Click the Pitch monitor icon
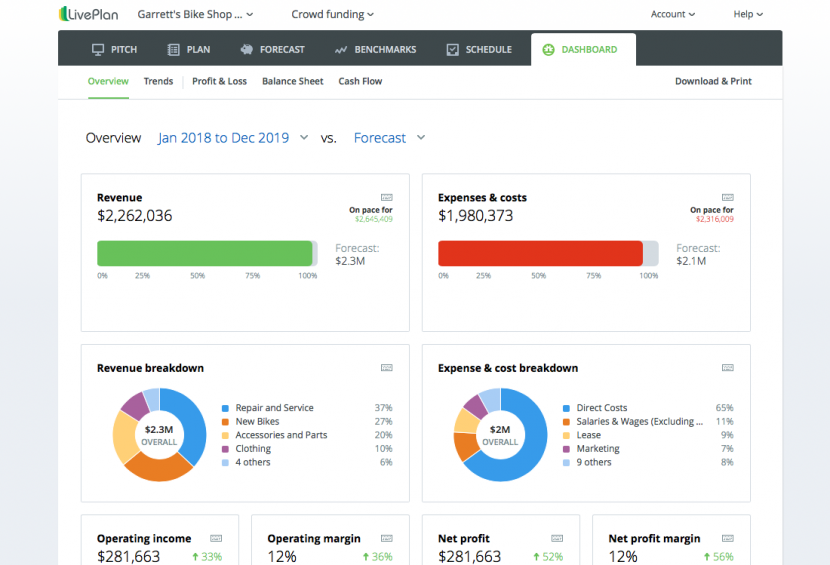The height and width of the screenshot is (565, 830). click(98, 49)
